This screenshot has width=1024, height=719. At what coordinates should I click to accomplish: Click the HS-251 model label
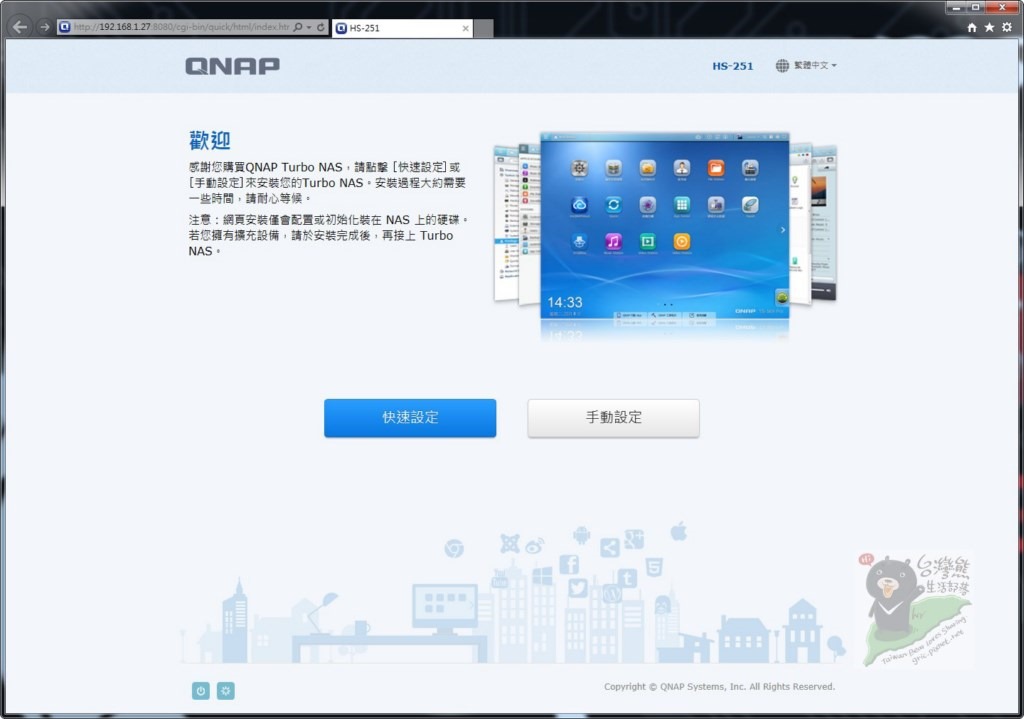(732, 66)
